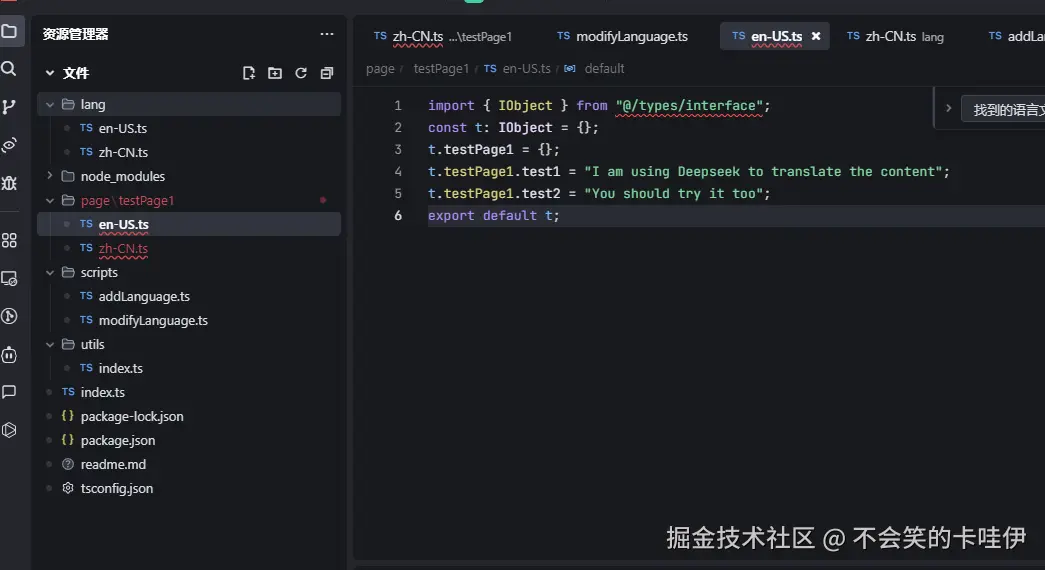1045x570 pixels.
Task: Open the hexagon icon at bottom of activity bar
Action: point(9,430)
